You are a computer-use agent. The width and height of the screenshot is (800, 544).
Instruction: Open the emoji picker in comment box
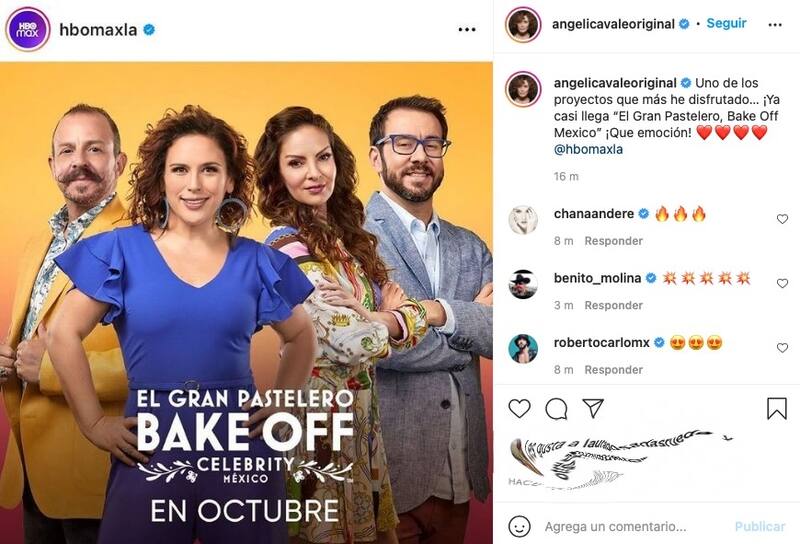(x=519, y=526)
